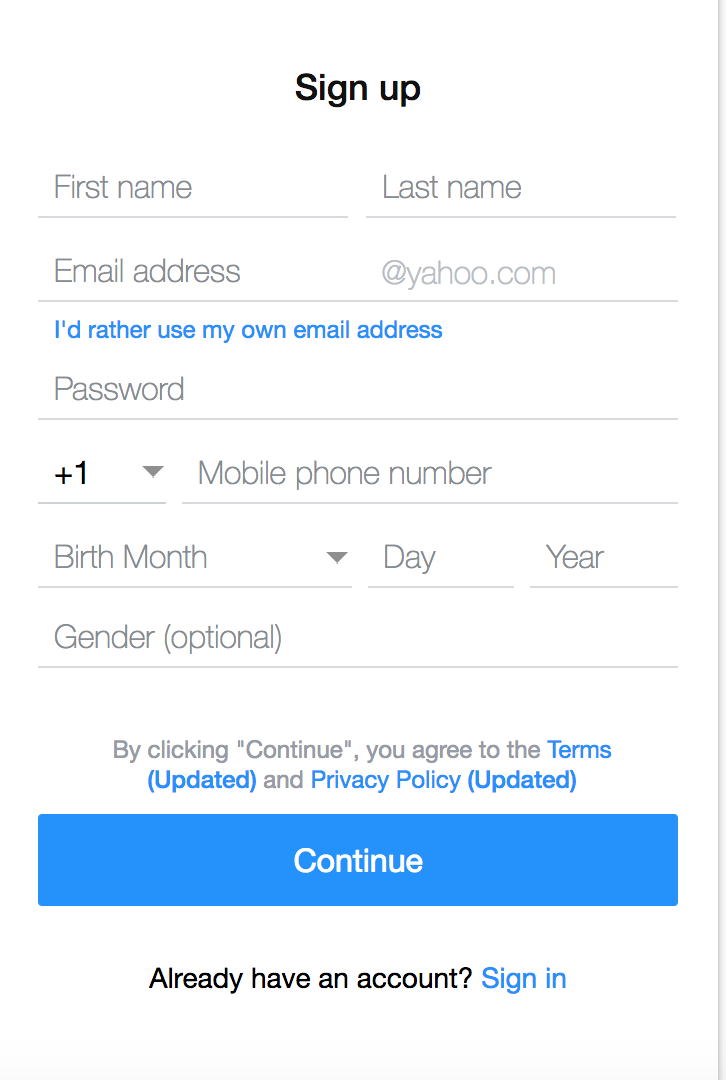Click the Birth Month dropdown arrow
Viewport: 726px width, 1080px height.
tap(337, 557)
